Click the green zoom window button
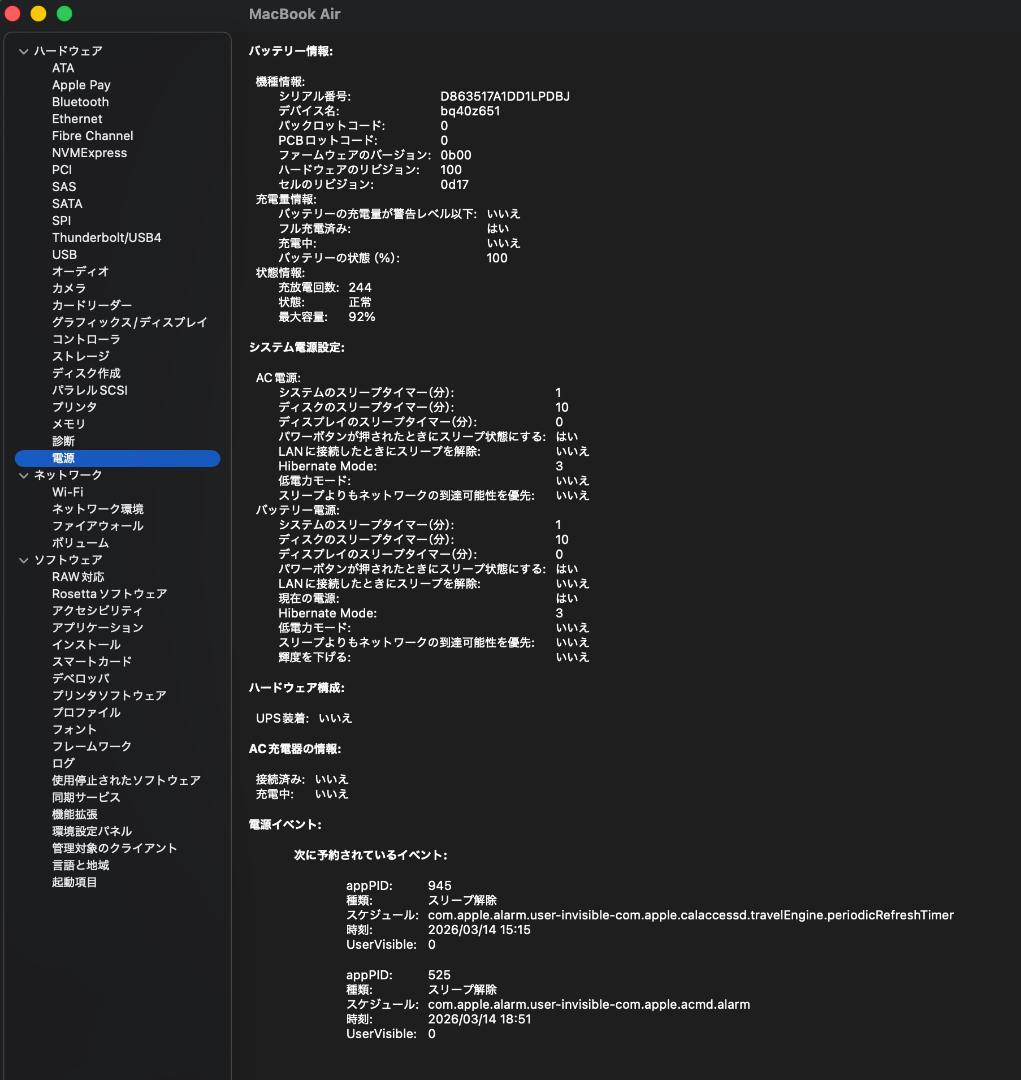 (64, 14)
